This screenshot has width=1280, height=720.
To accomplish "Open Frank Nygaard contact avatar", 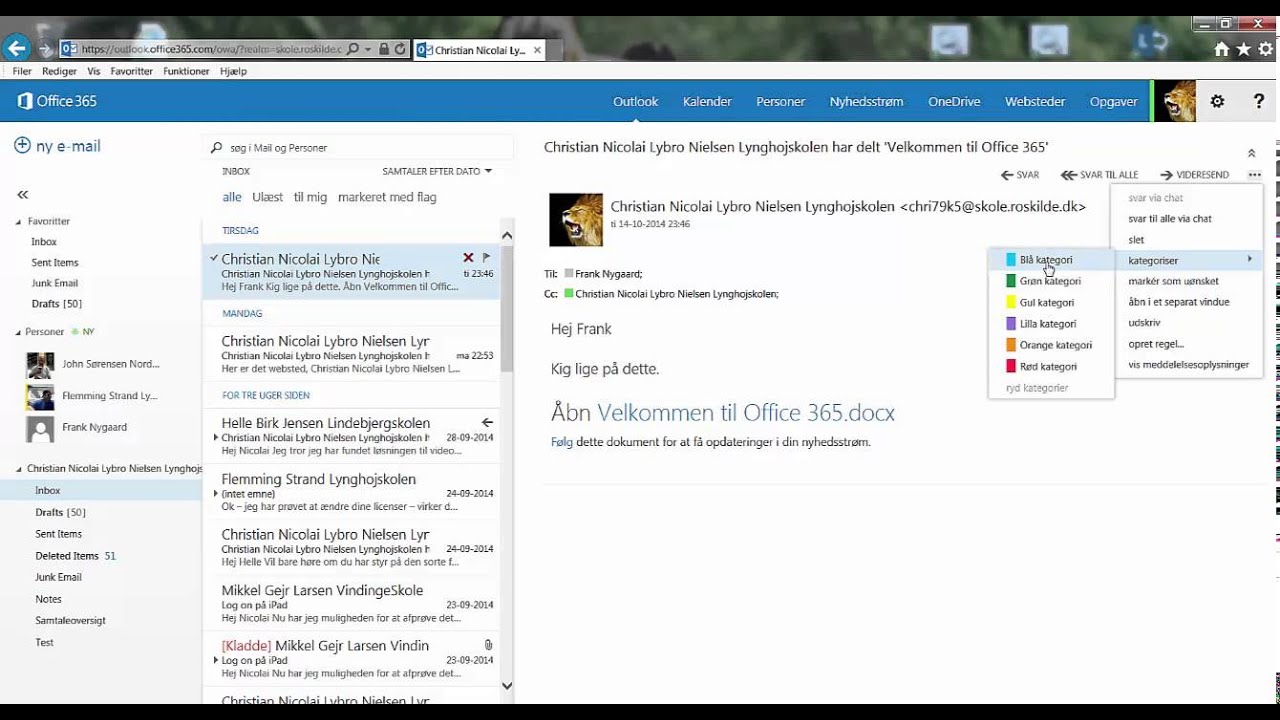I will tap(40, 428).
